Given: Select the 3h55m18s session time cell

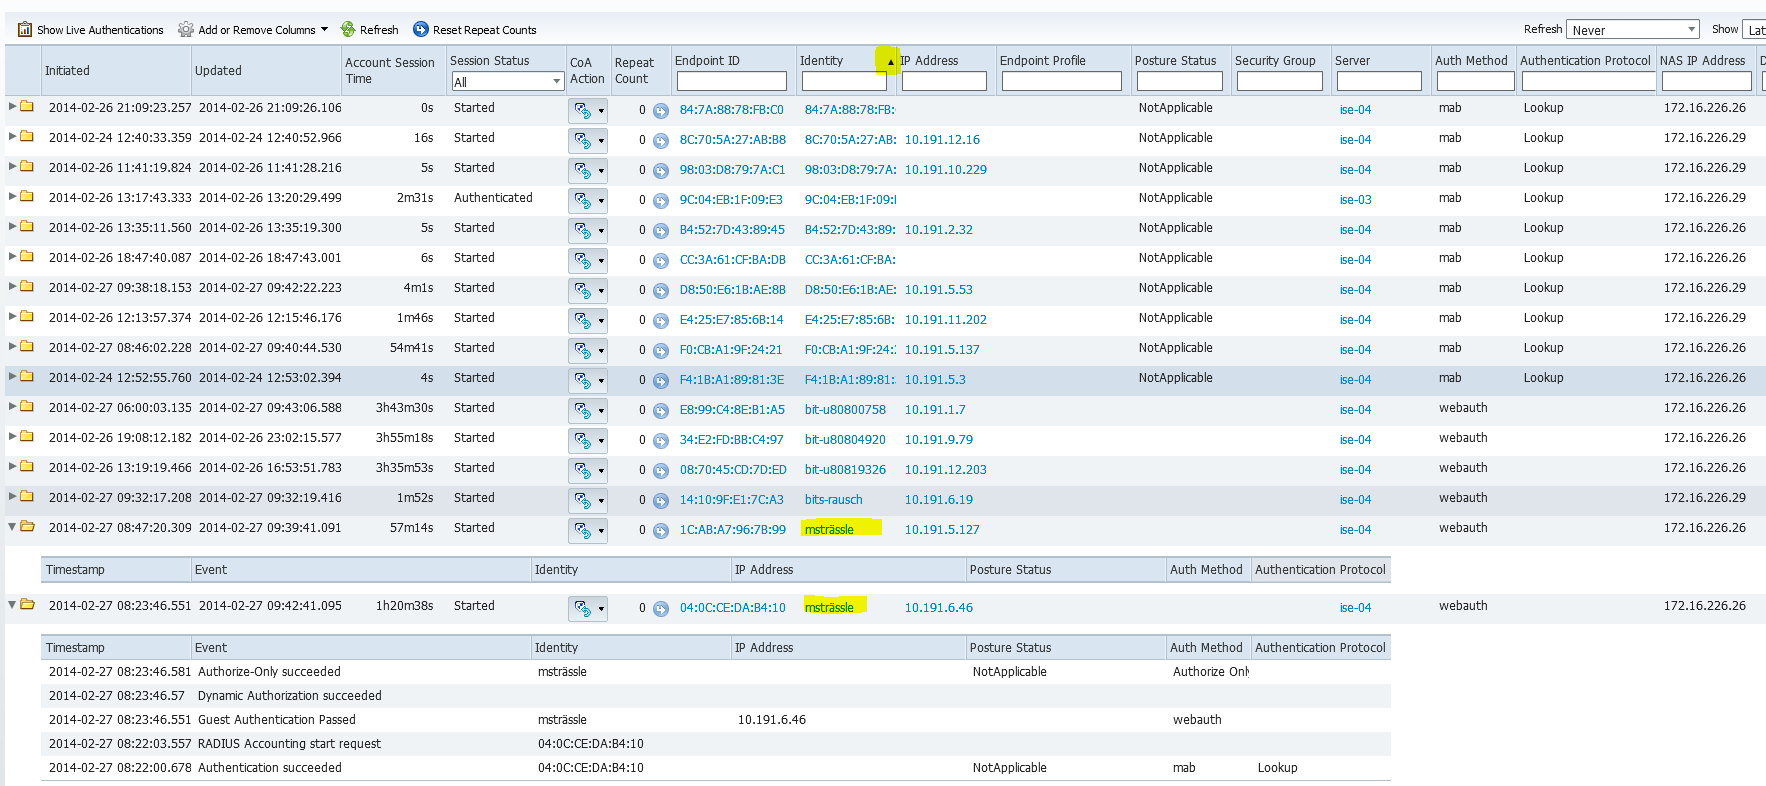Looking at the screenshot, I should (405, 438).
